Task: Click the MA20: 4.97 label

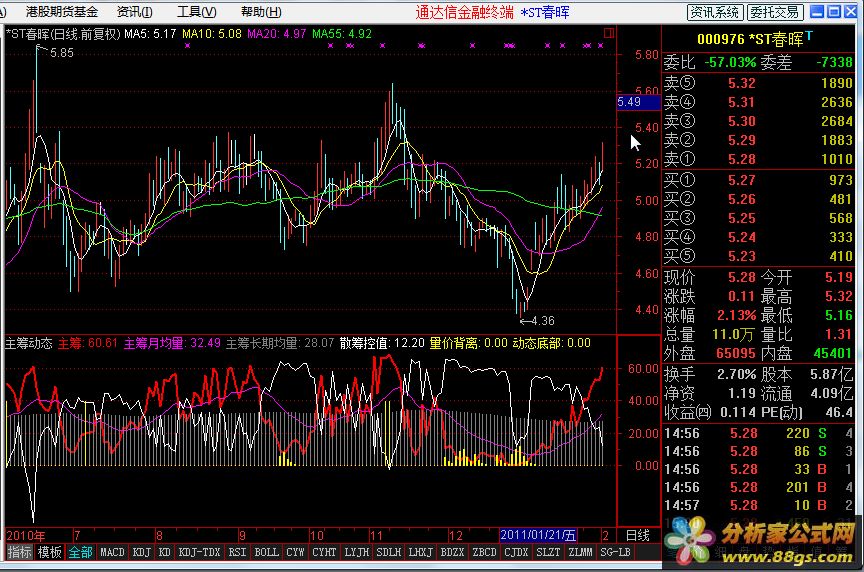Action: click(277, 34)
